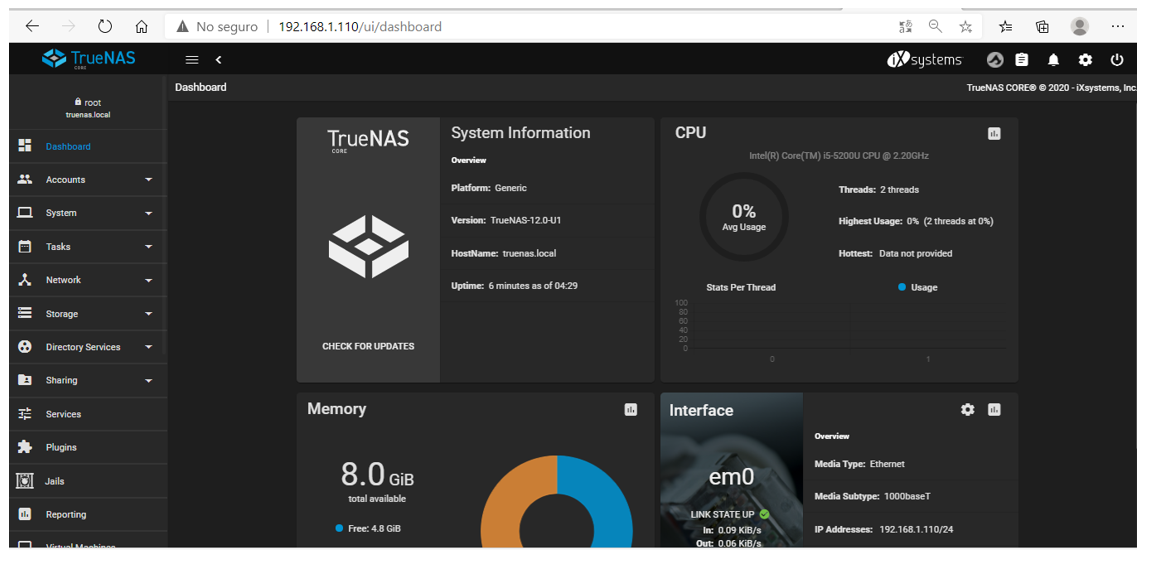The image size is (1150, 567).
Task: Open browser settings and more menu
Action: click(x=1118, y=26)
